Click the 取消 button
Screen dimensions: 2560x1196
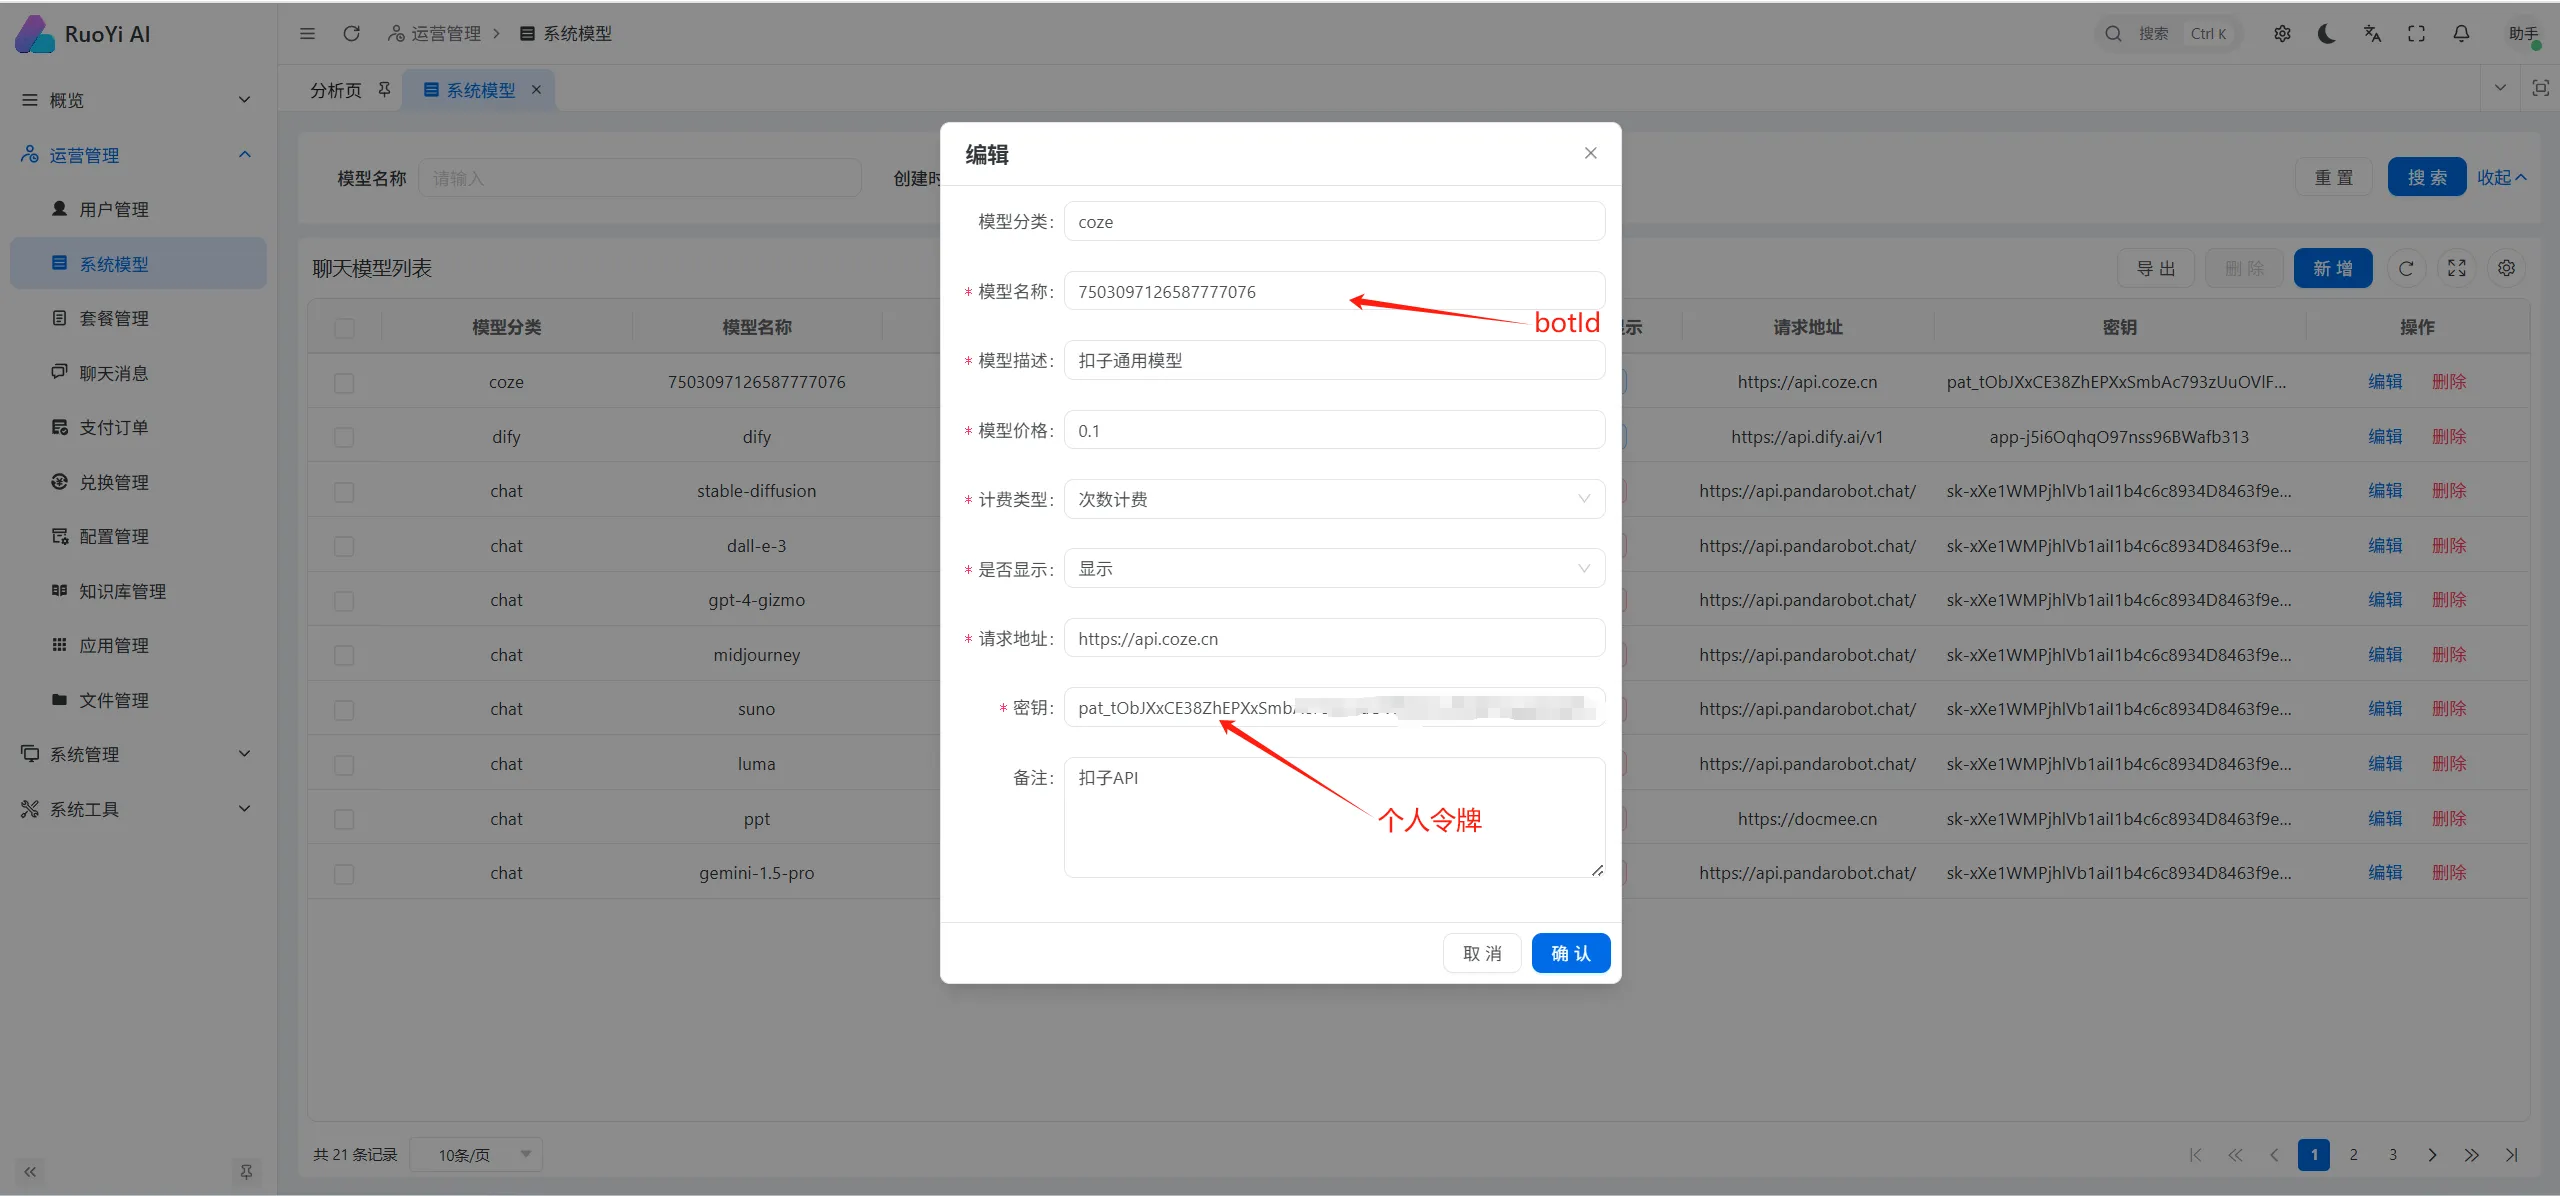pyautogui.click(x=1481, y=953)
